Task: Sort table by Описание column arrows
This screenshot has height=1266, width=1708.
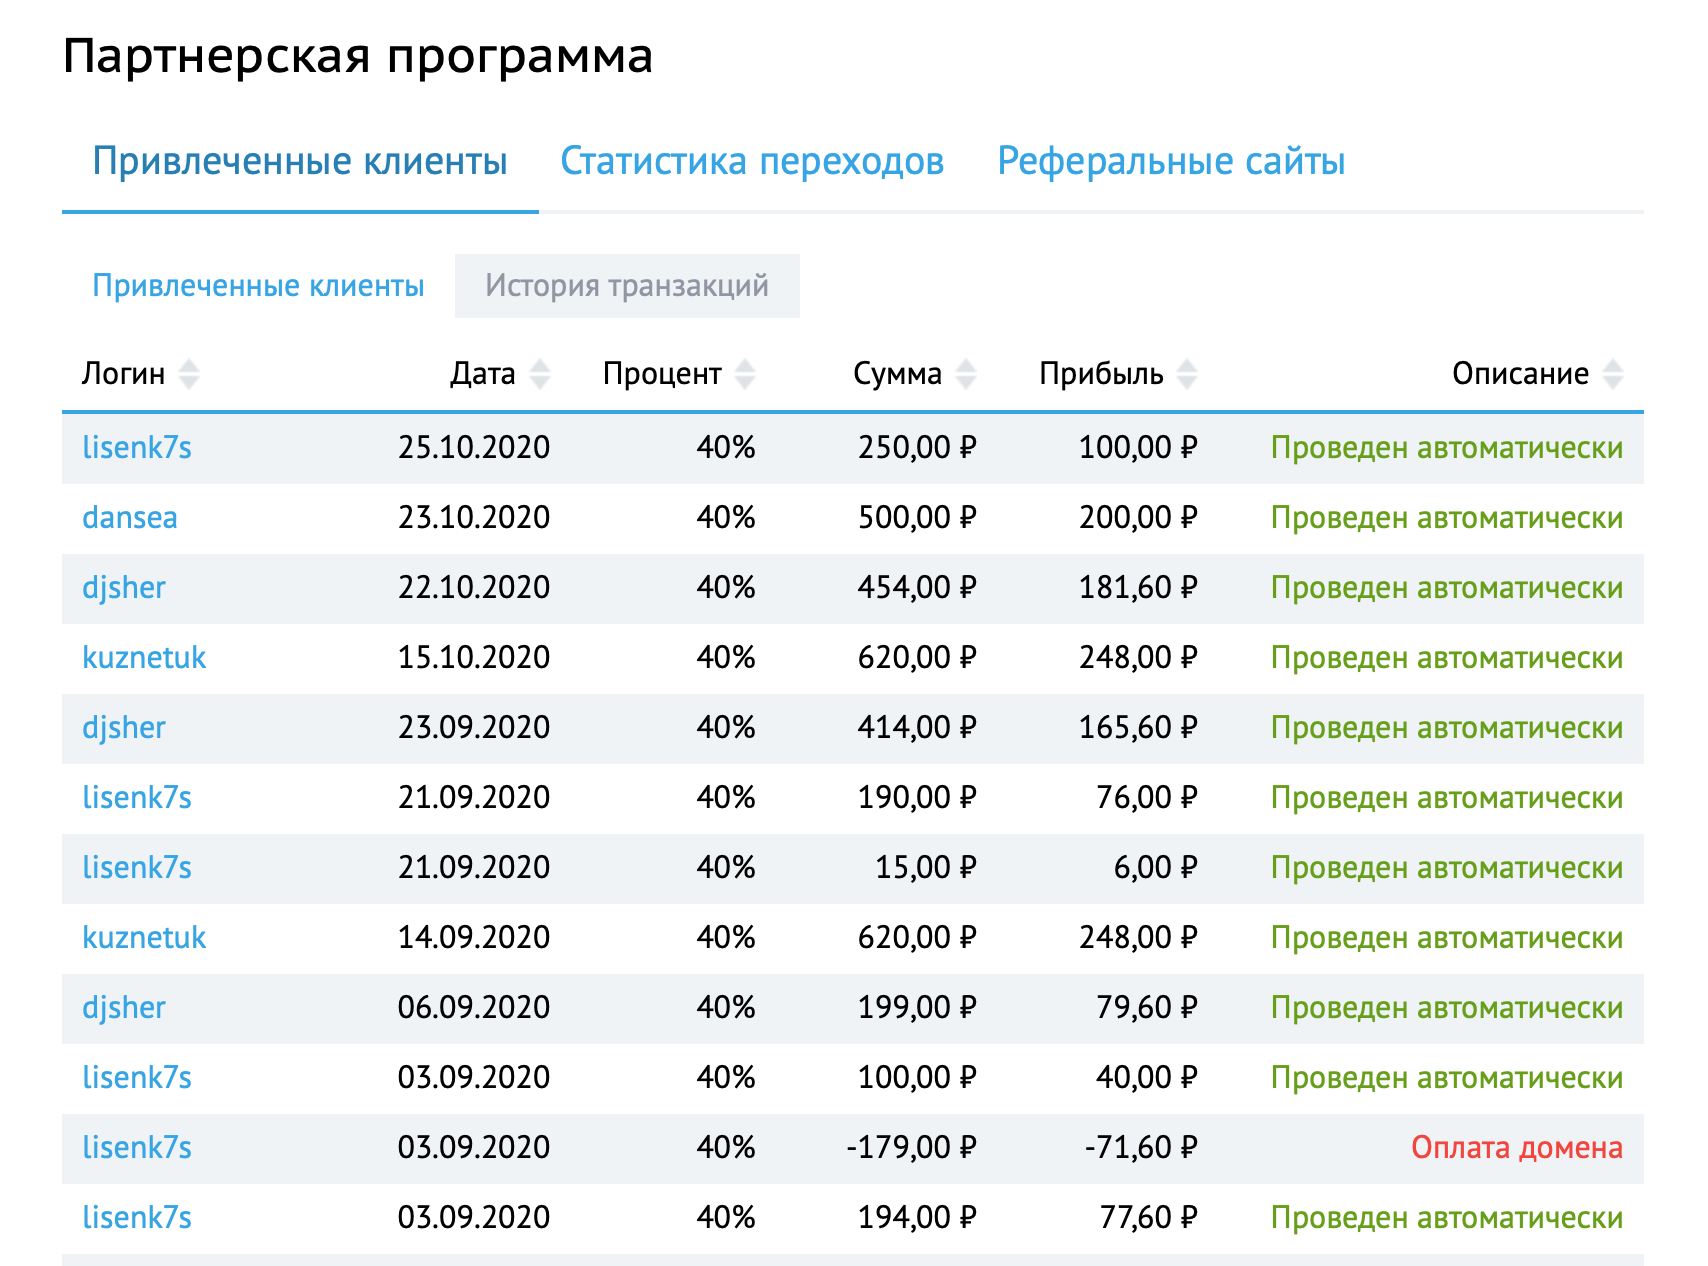Action: coord(1613,374)
